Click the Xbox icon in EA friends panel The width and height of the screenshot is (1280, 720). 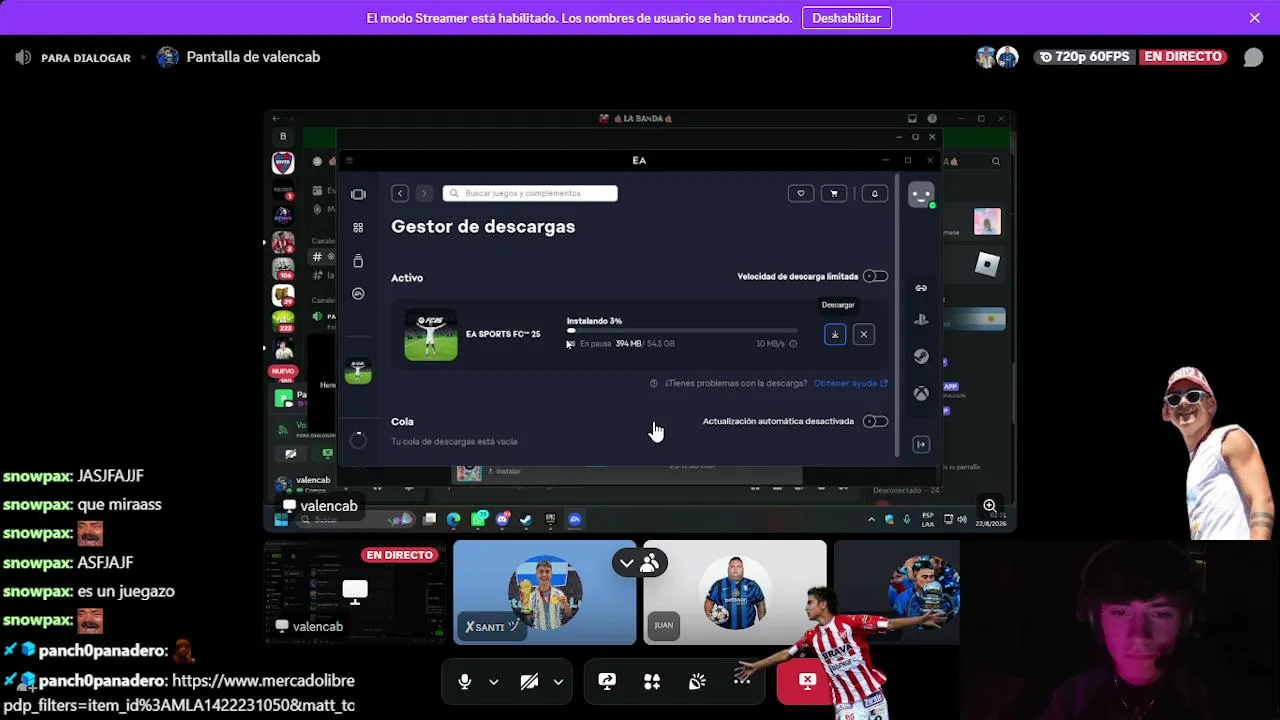(921, 393)
